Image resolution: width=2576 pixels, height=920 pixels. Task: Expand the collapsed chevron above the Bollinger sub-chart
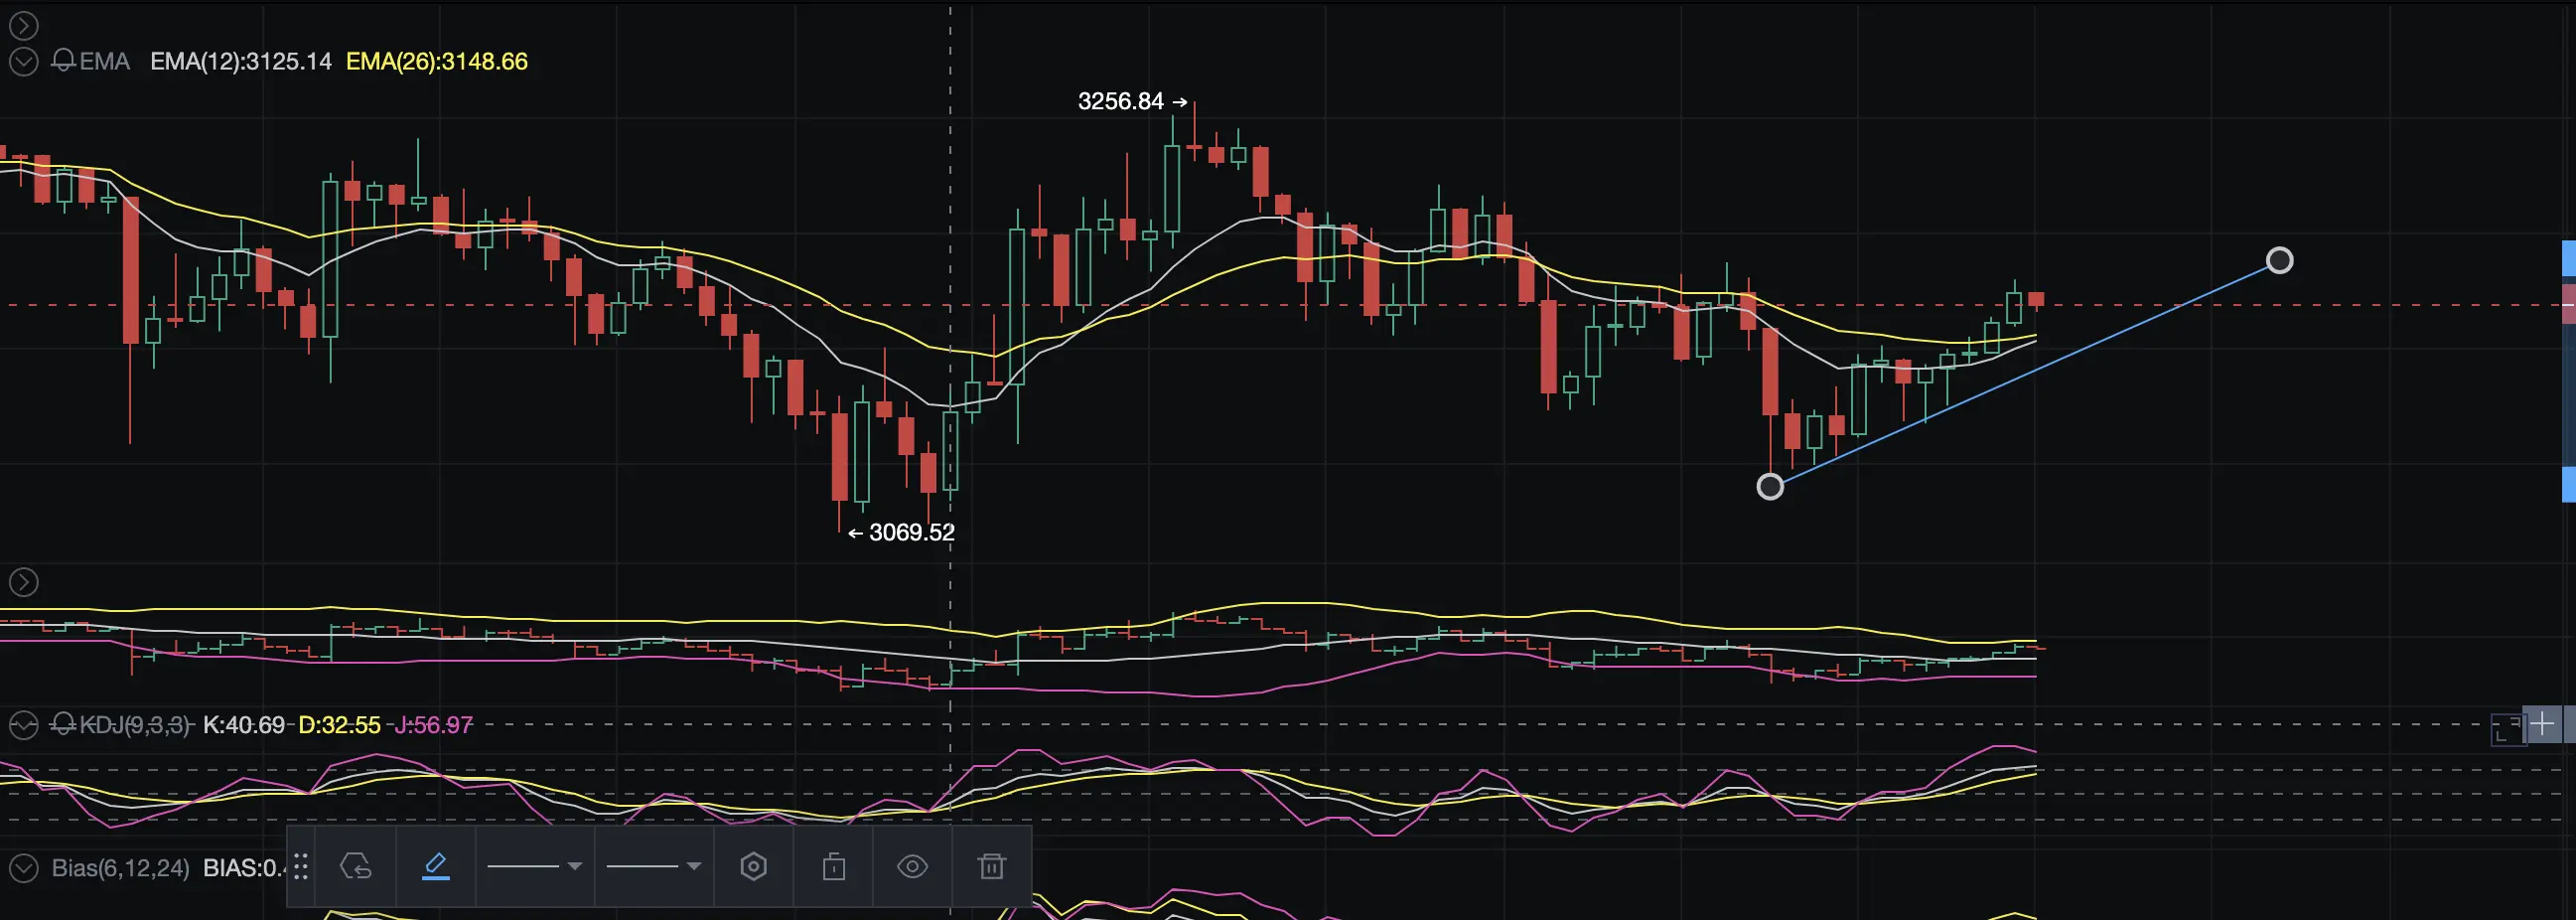click(23, 582)
